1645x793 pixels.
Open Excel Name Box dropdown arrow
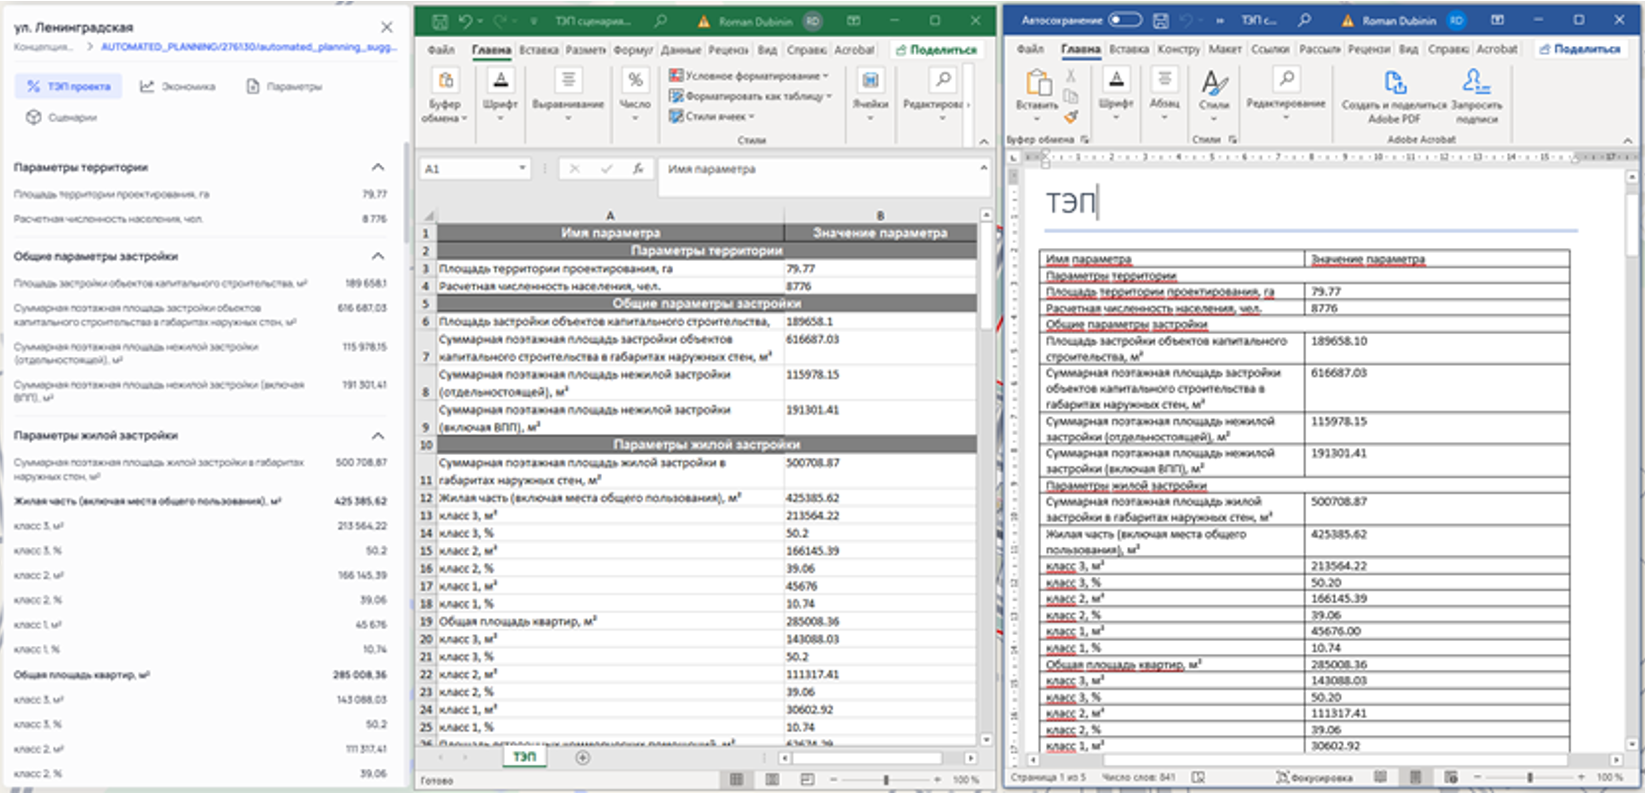click(522, 169)
